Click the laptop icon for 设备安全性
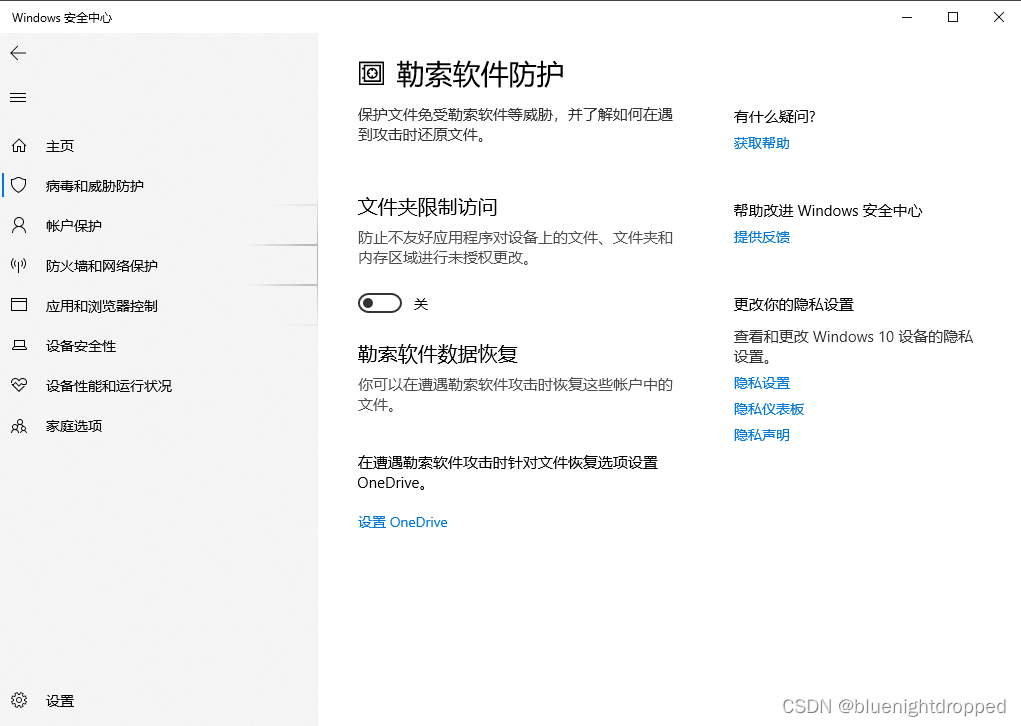 tap(19, 345)
